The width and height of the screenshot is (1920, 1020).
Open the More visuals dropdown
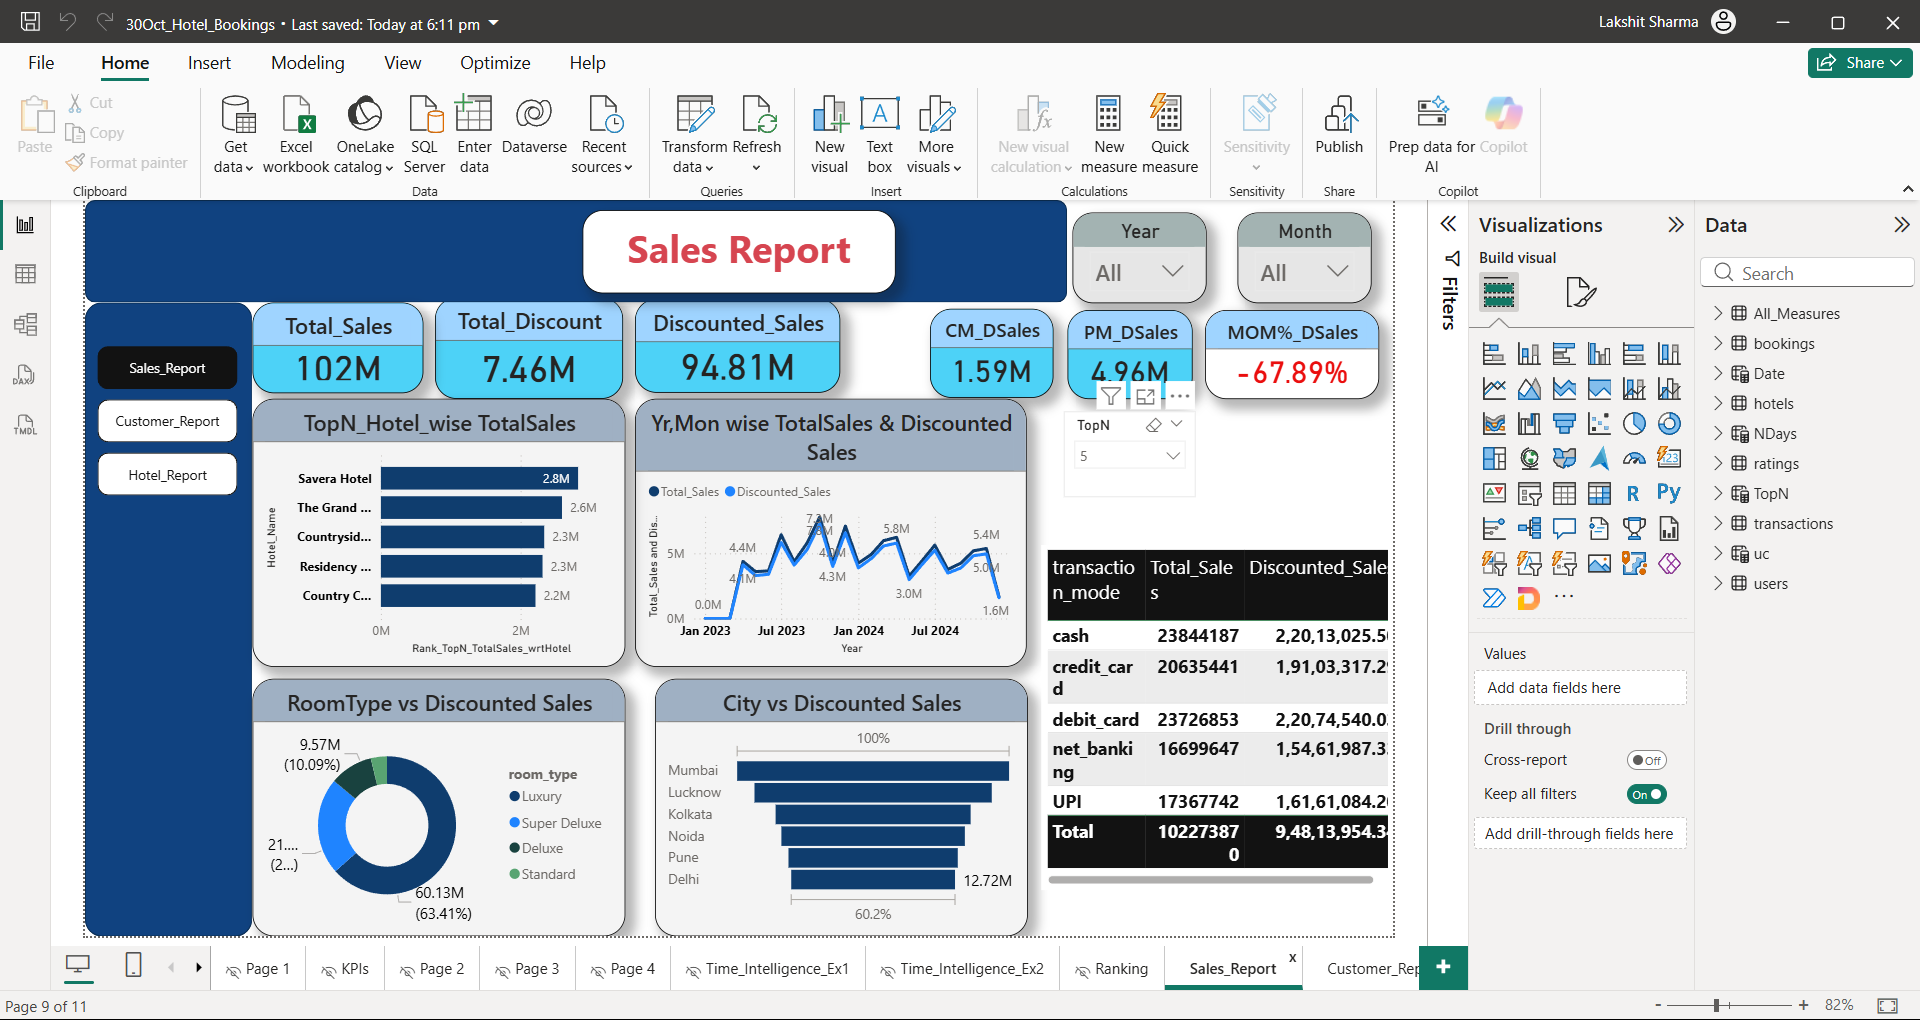(x=935, y=134)
